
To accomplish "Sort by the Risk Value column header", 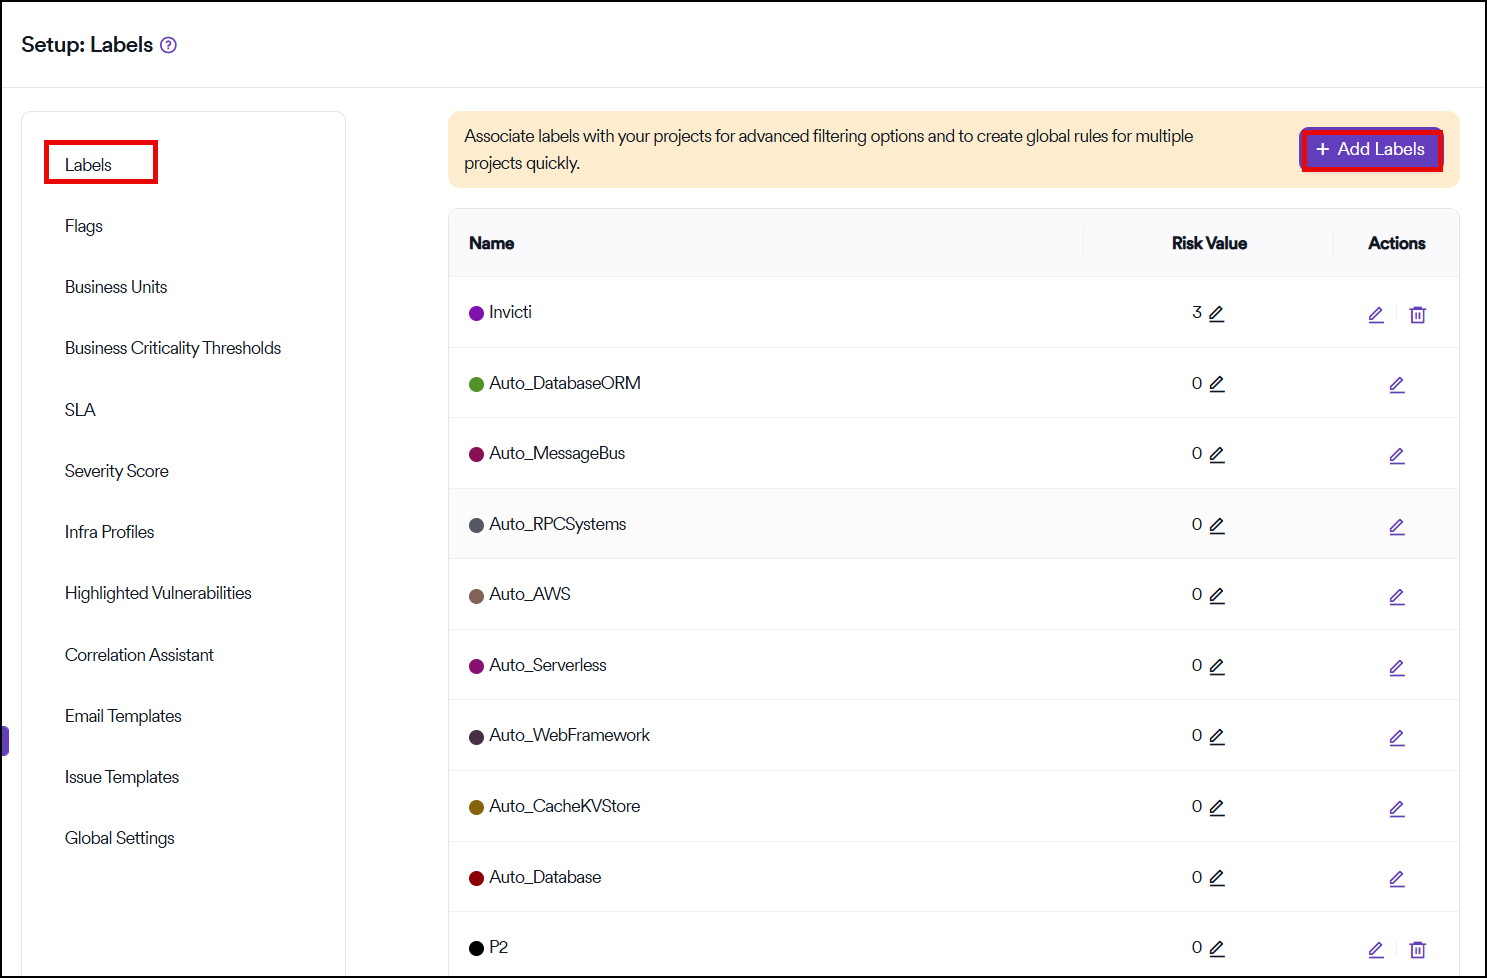I will 1209,243.
